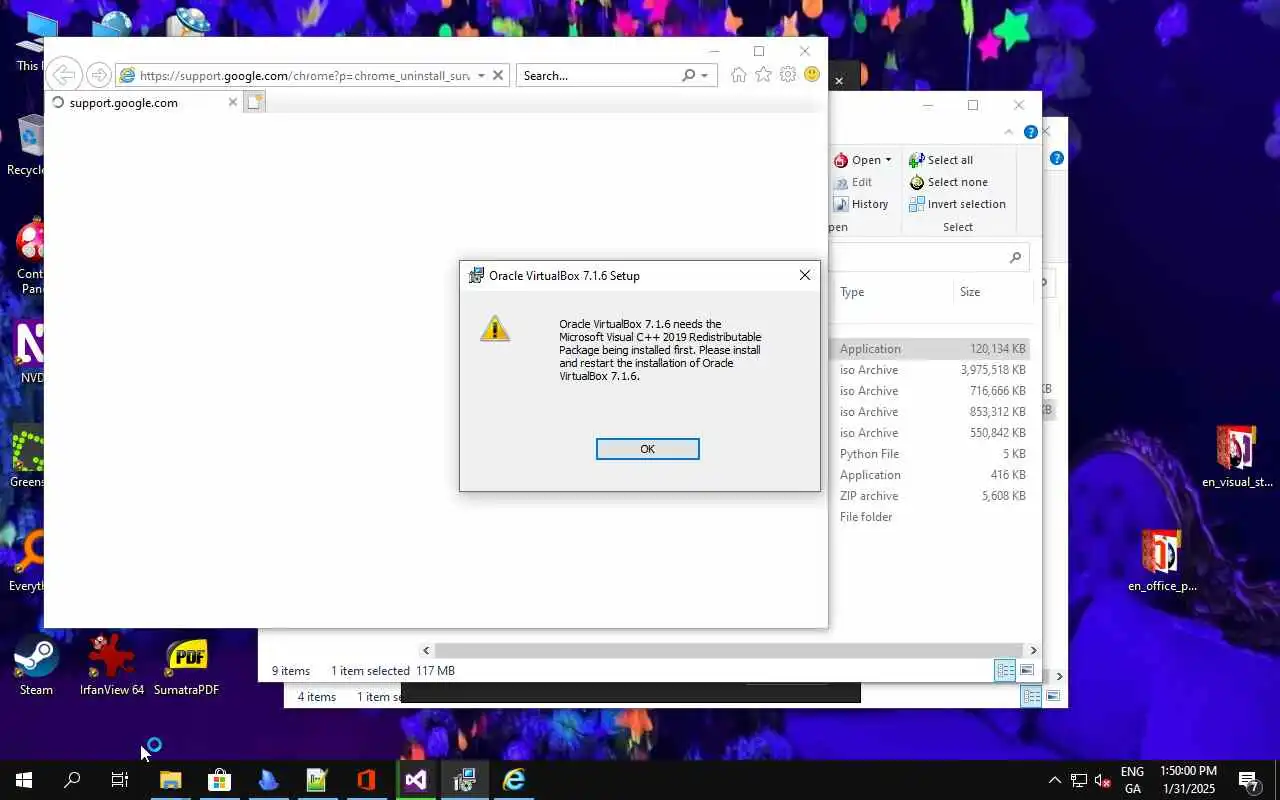Open Task View from the taskbar

pos(120,780)
